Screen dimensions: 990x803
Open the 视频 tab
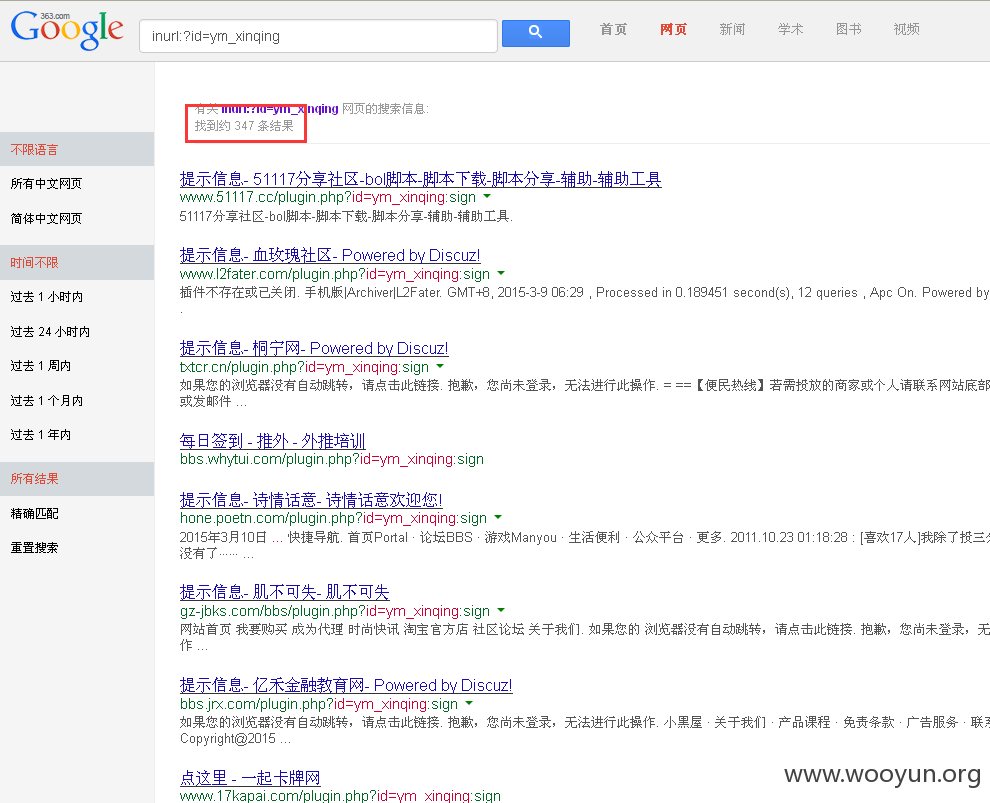(906, 29)
